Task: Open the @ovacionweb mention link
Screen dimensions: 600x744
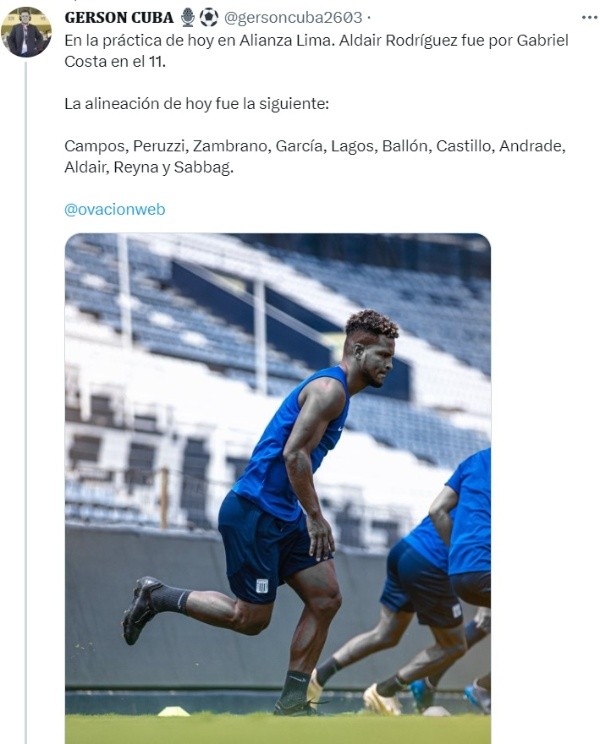Action: point(114,209)
